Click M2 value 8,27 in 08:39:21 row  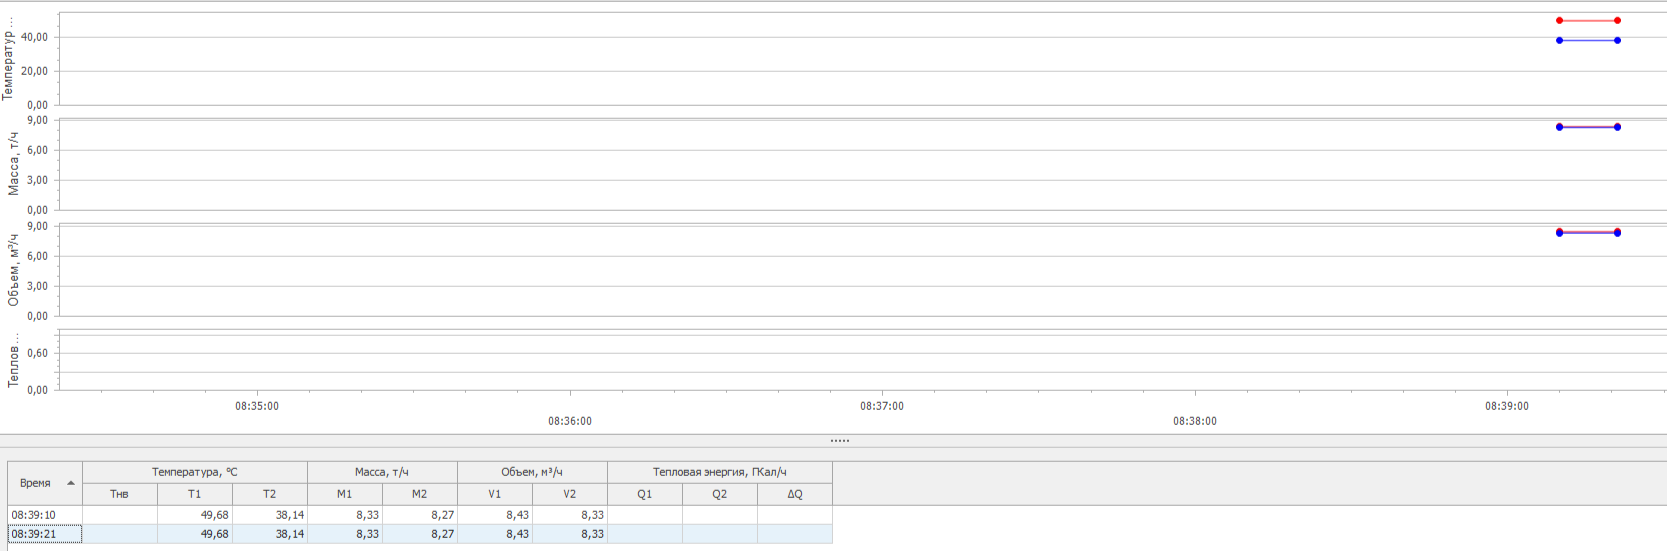pyautogui.click(x=420, y=534)
